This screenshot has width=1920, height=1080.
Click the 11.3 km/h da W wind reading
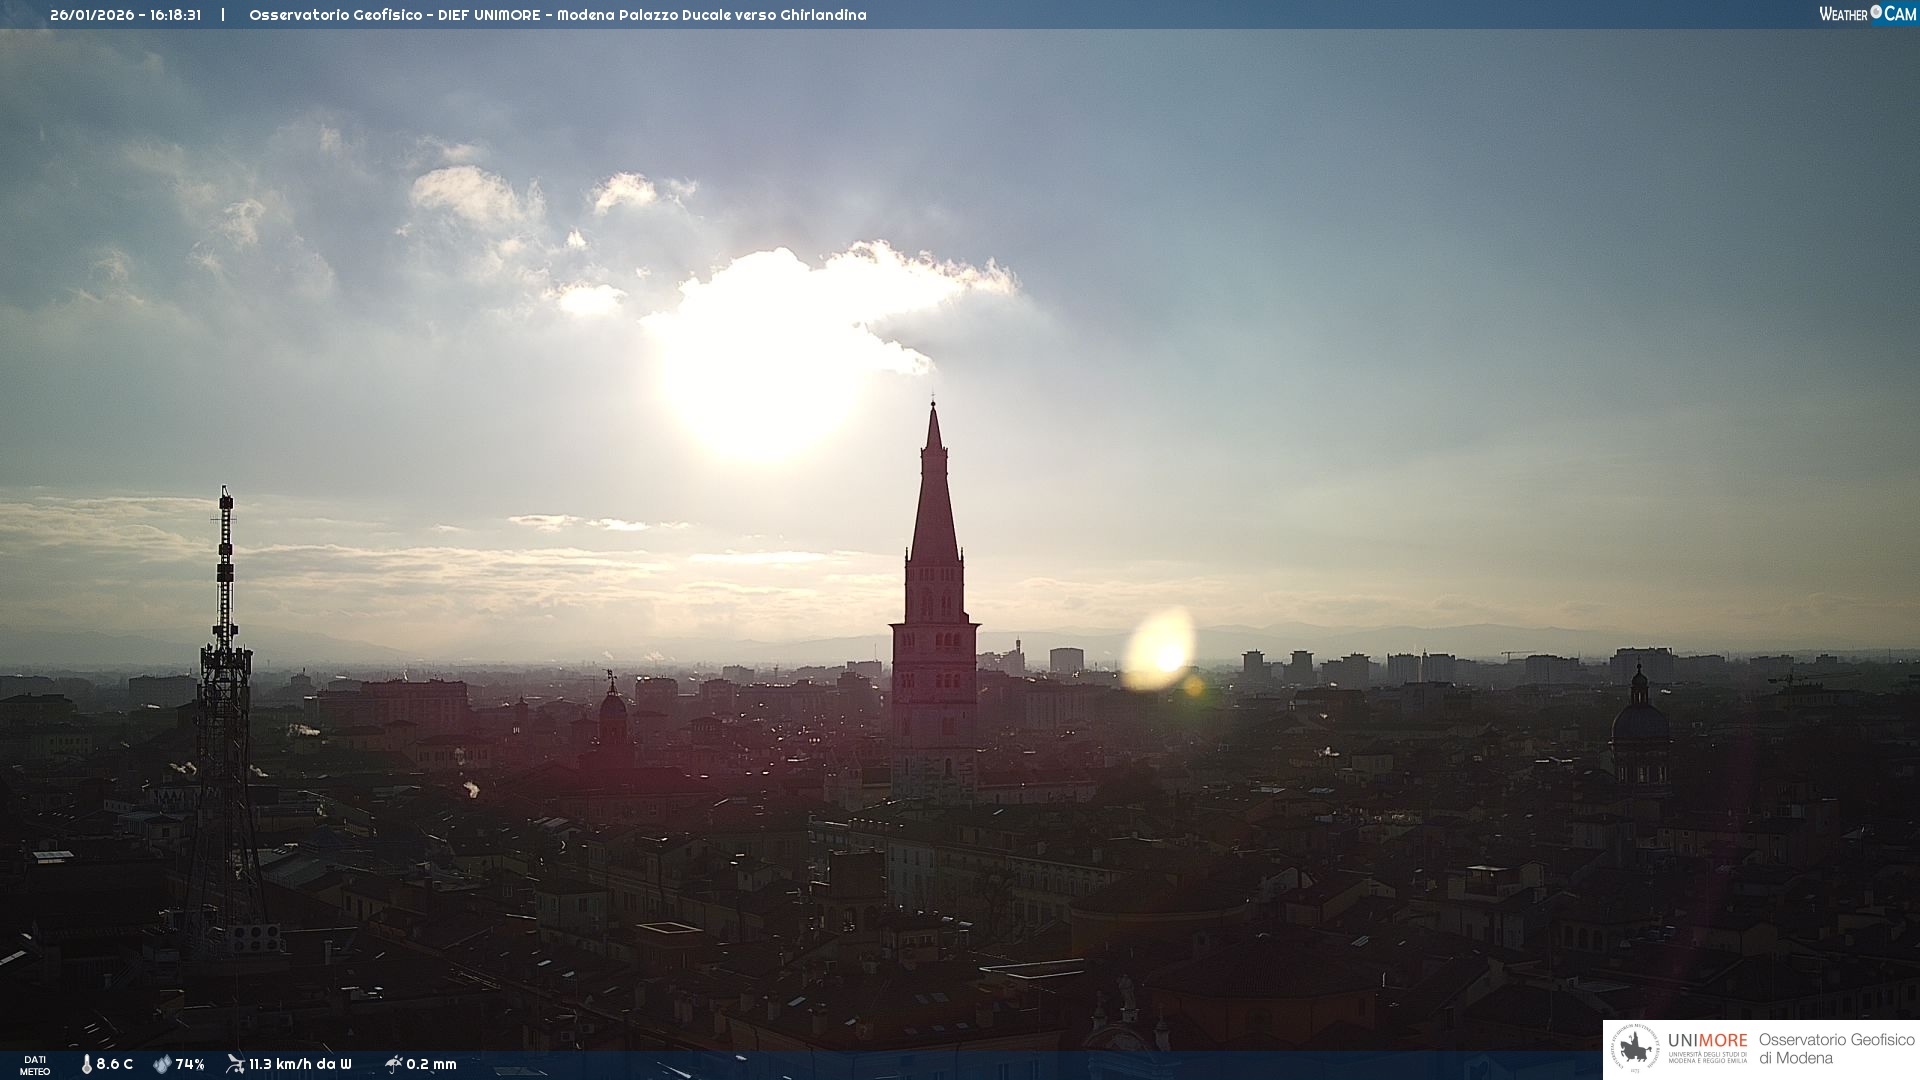tap(300, 1064)
